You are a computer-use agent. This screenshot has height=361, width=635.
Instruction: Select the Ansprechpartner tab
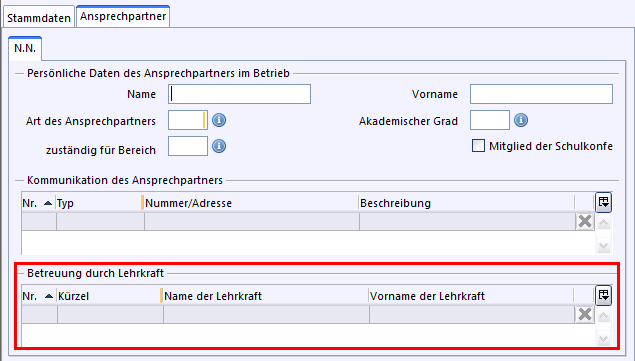(x=123, y=16)
